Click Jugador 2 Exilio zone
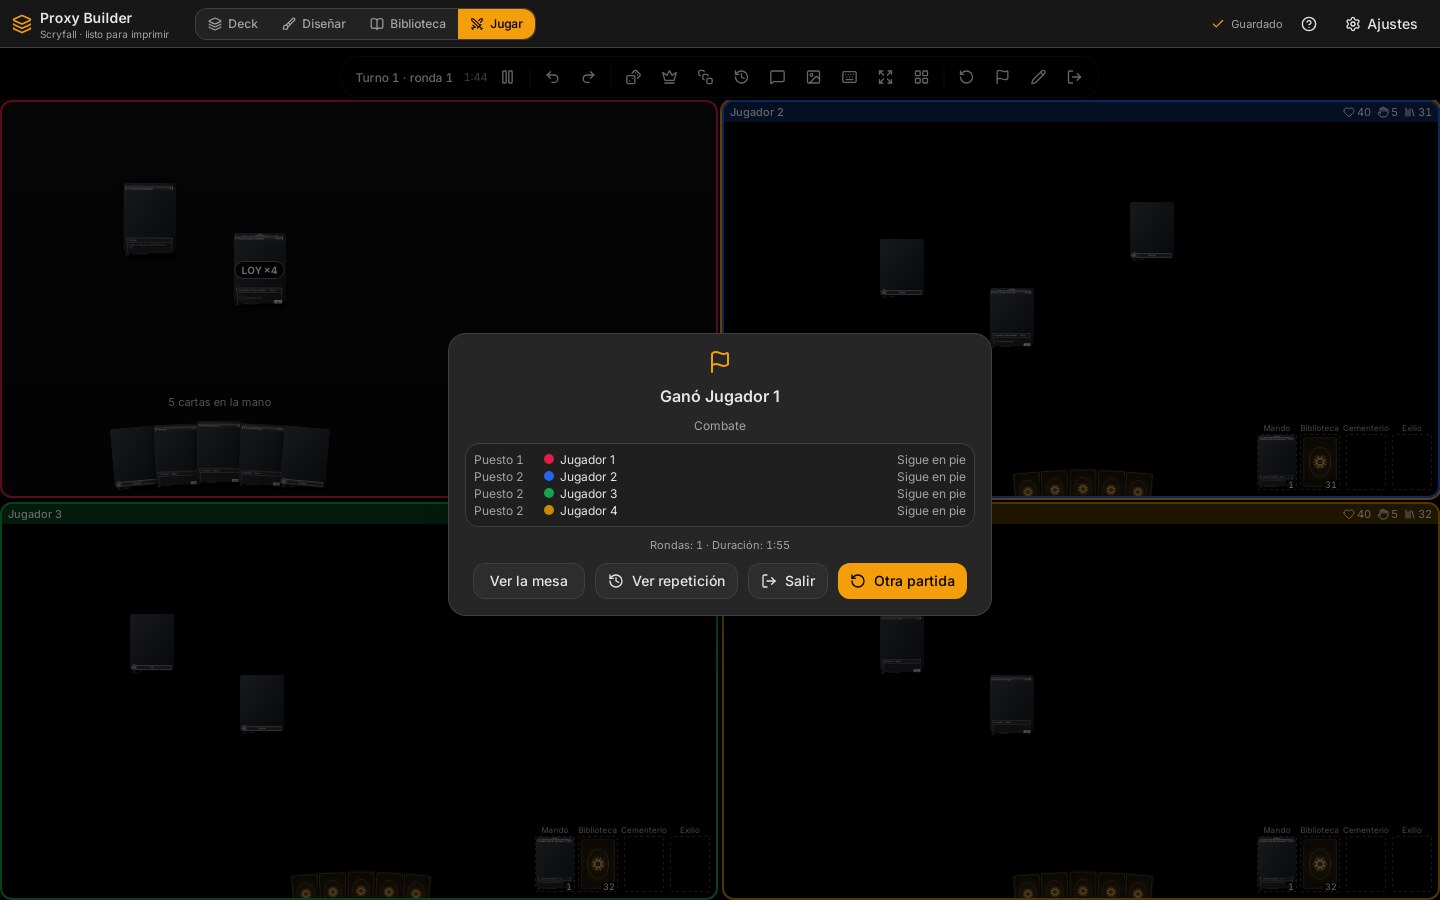This screenshot has width=1440, height=900. (x=1412, y=462)
